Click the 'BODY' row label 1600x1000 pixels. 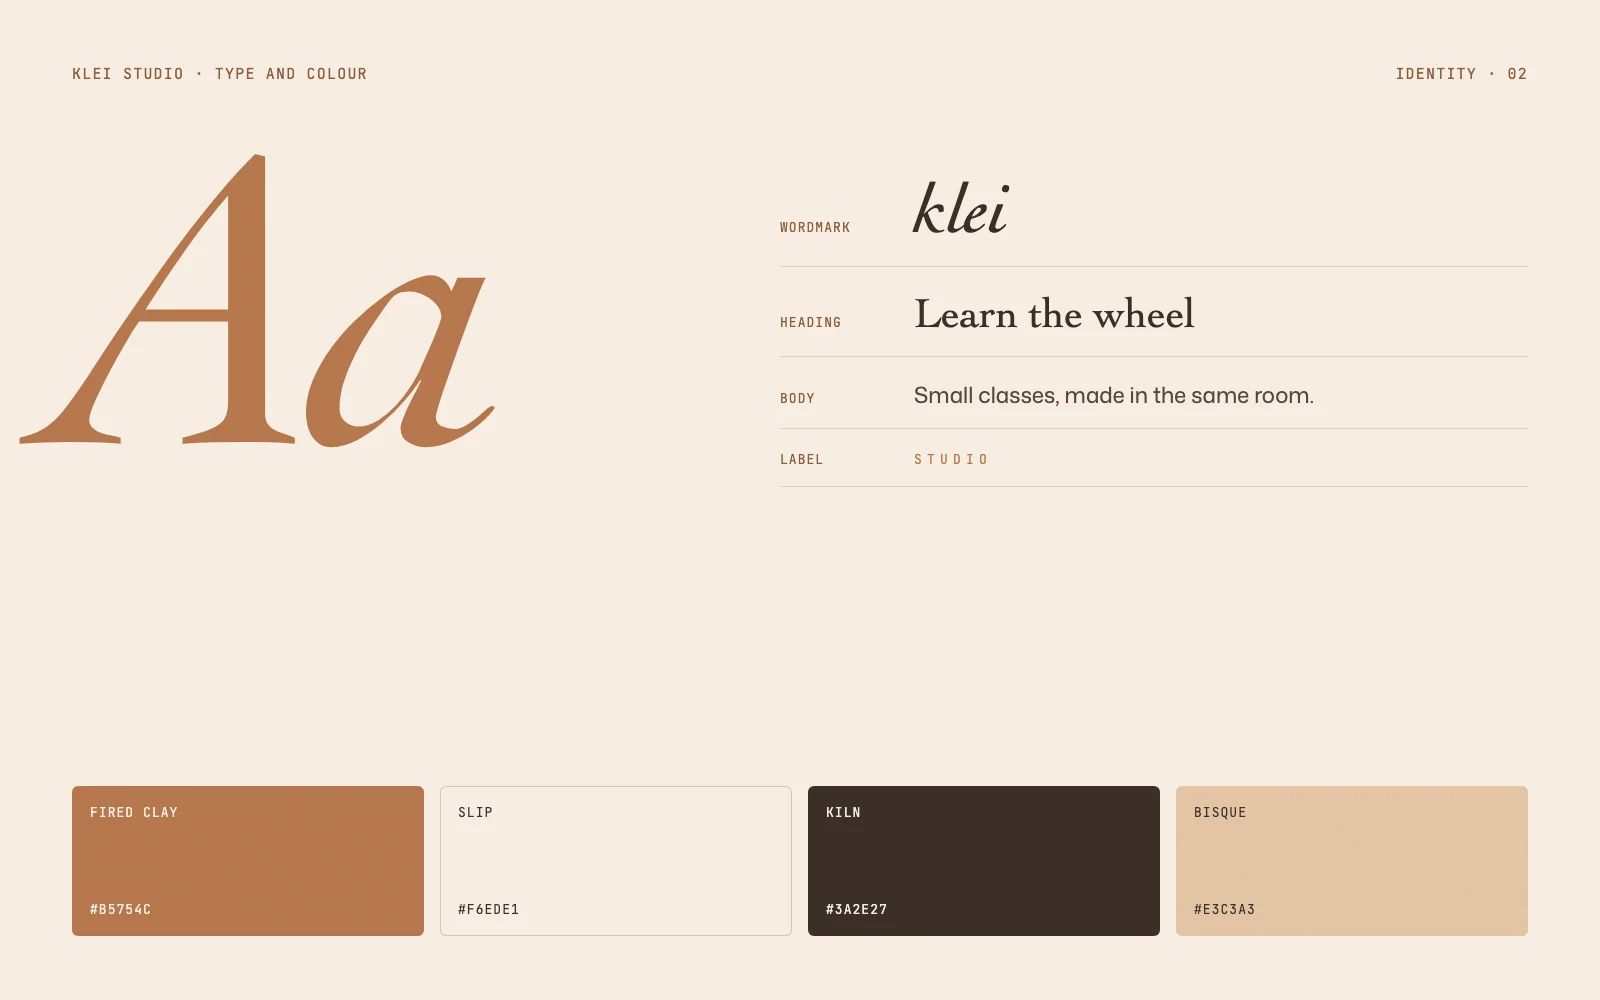[x=797, y=399]
